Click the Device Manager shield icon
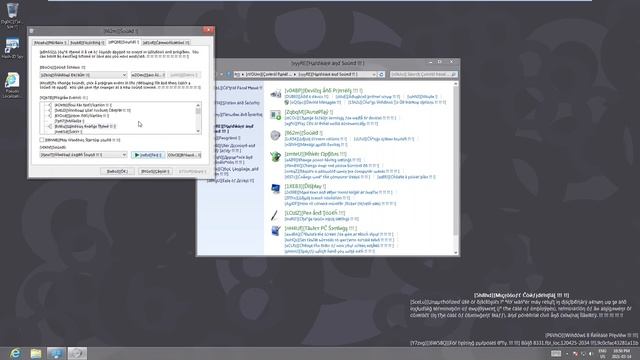Image resolution: width=640 pixels, height=360 pixels. [287, 102]
